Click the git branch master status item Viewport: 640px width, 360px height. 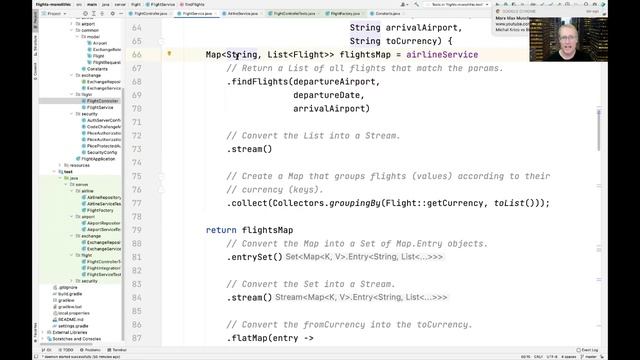590,357
